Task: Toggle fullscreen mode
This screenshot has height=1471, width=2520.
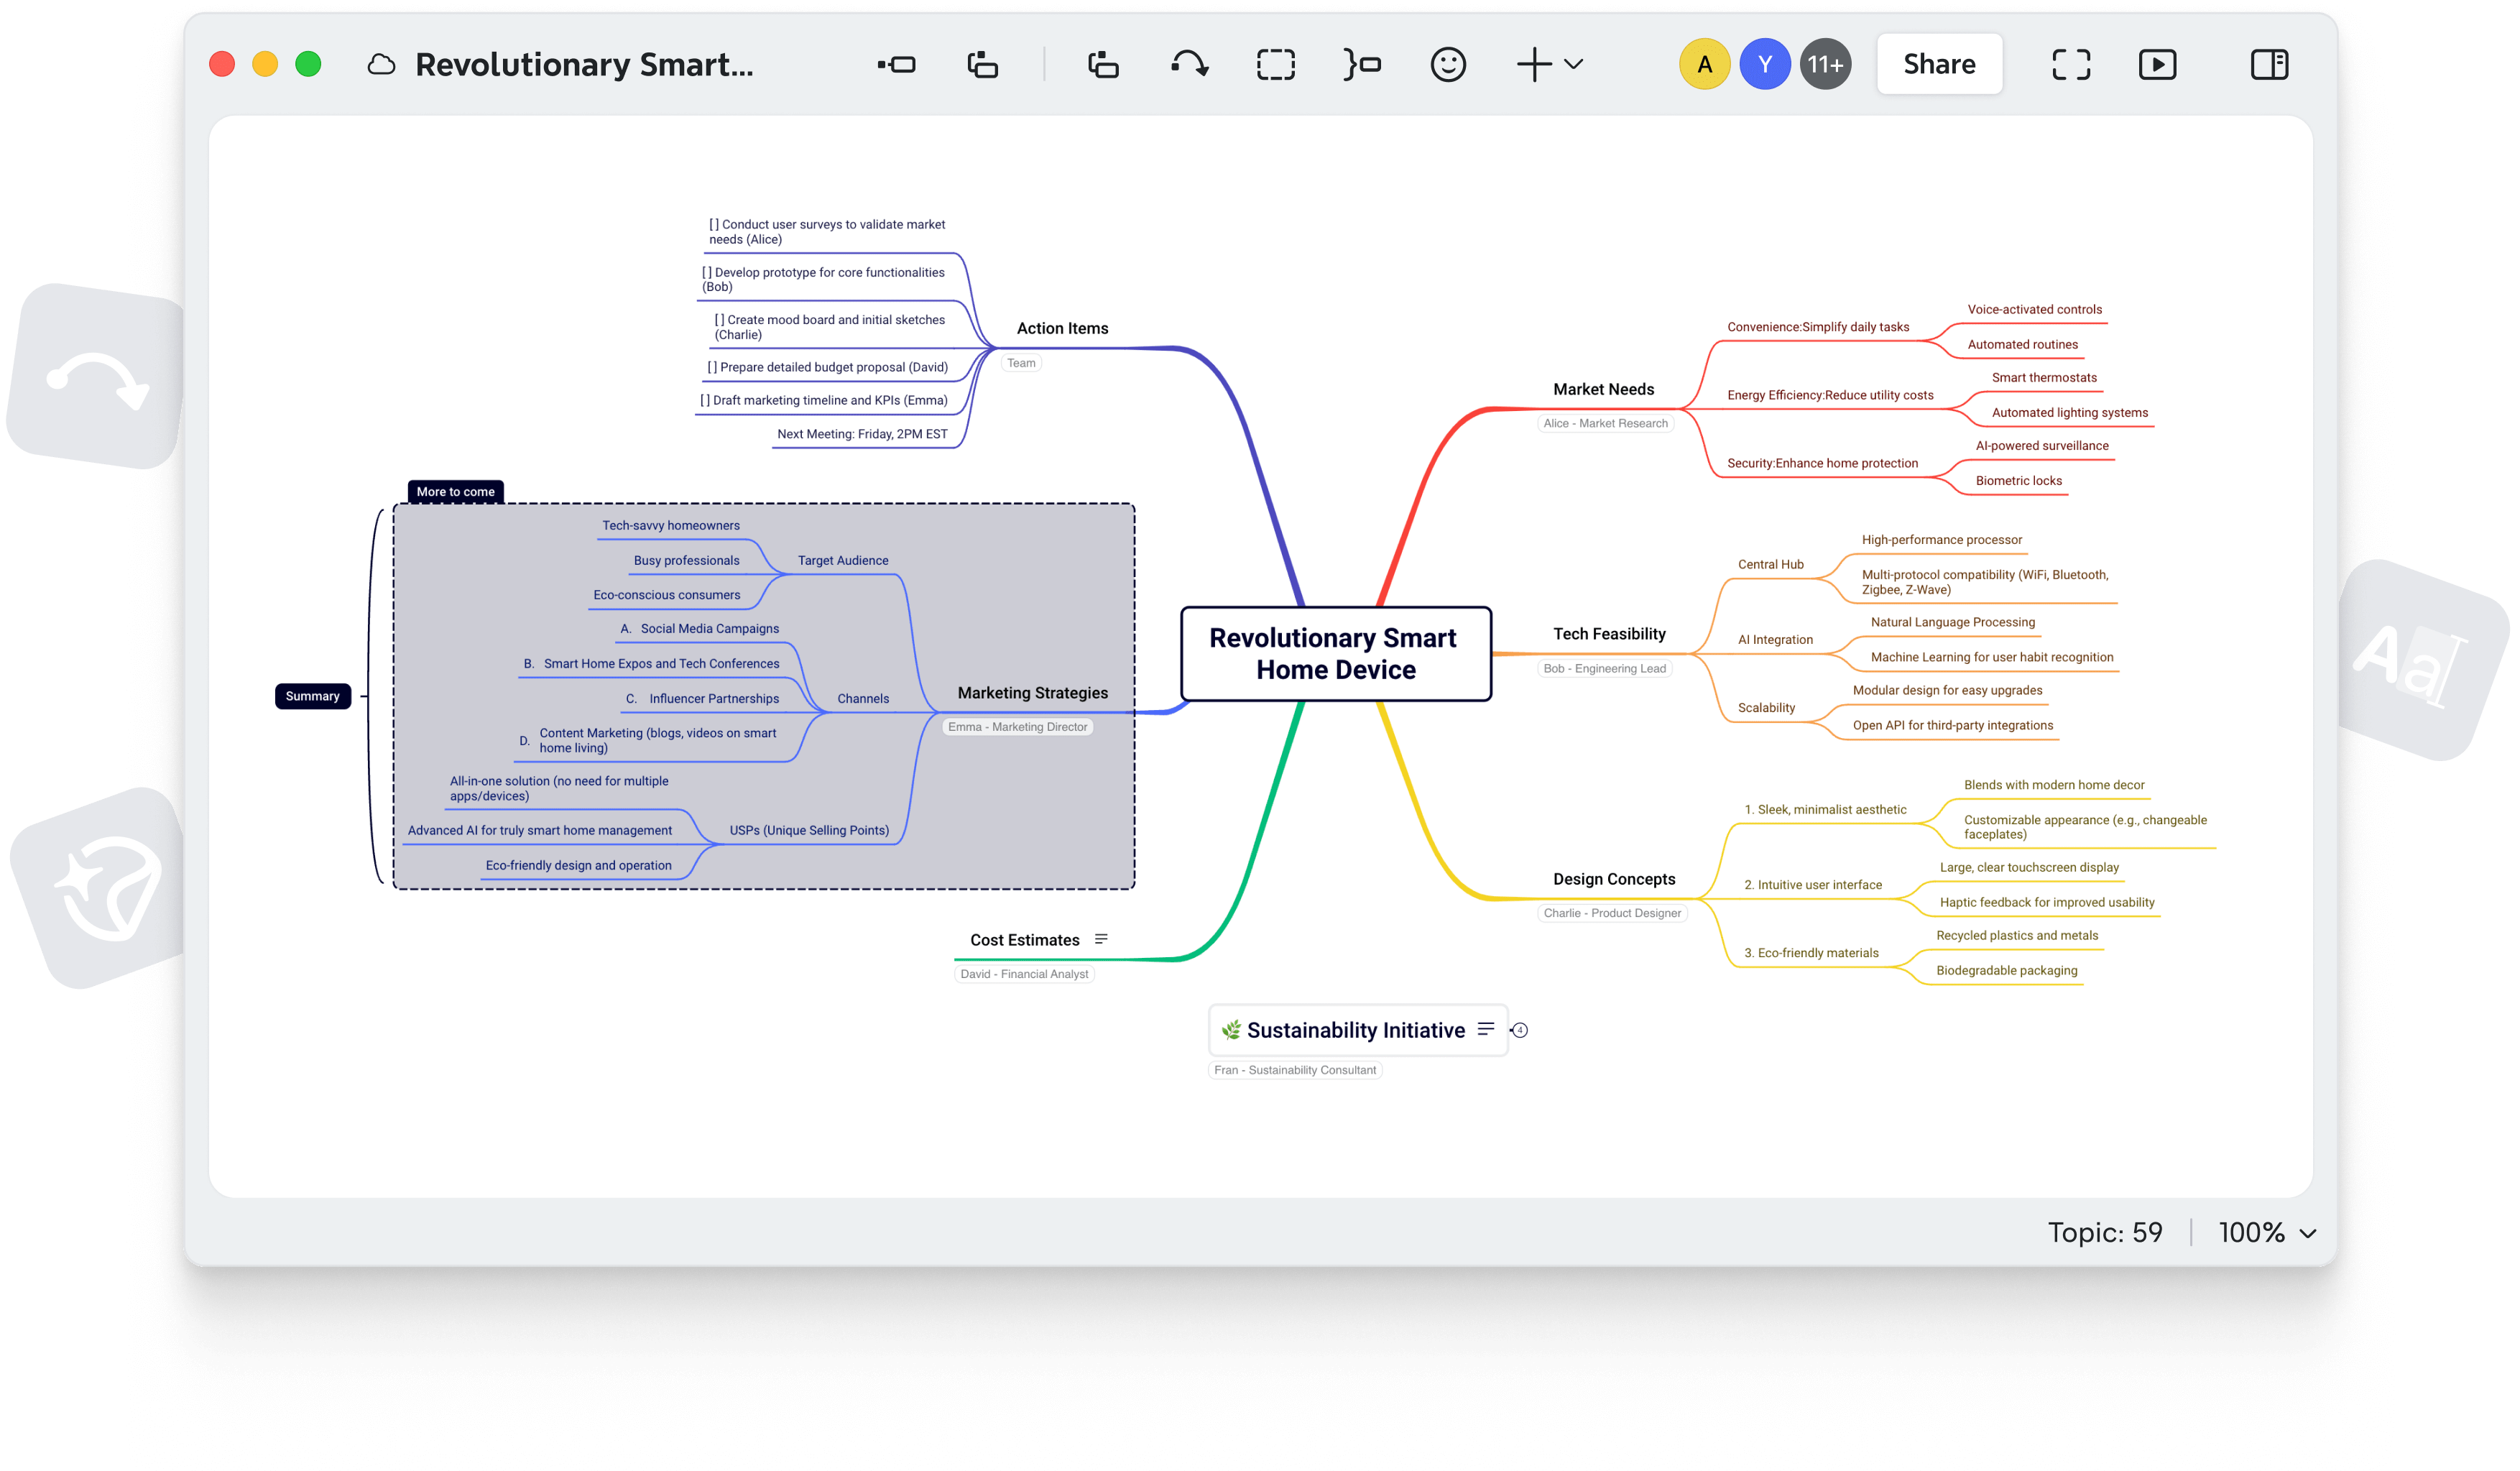Action: point(2070,63)
